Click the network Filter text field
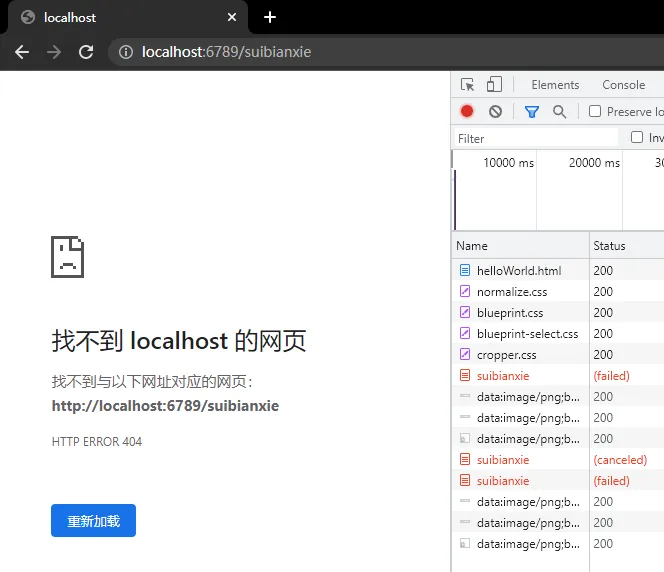The width and height of the screenshot is (664, 572). (x=535, y=138)
